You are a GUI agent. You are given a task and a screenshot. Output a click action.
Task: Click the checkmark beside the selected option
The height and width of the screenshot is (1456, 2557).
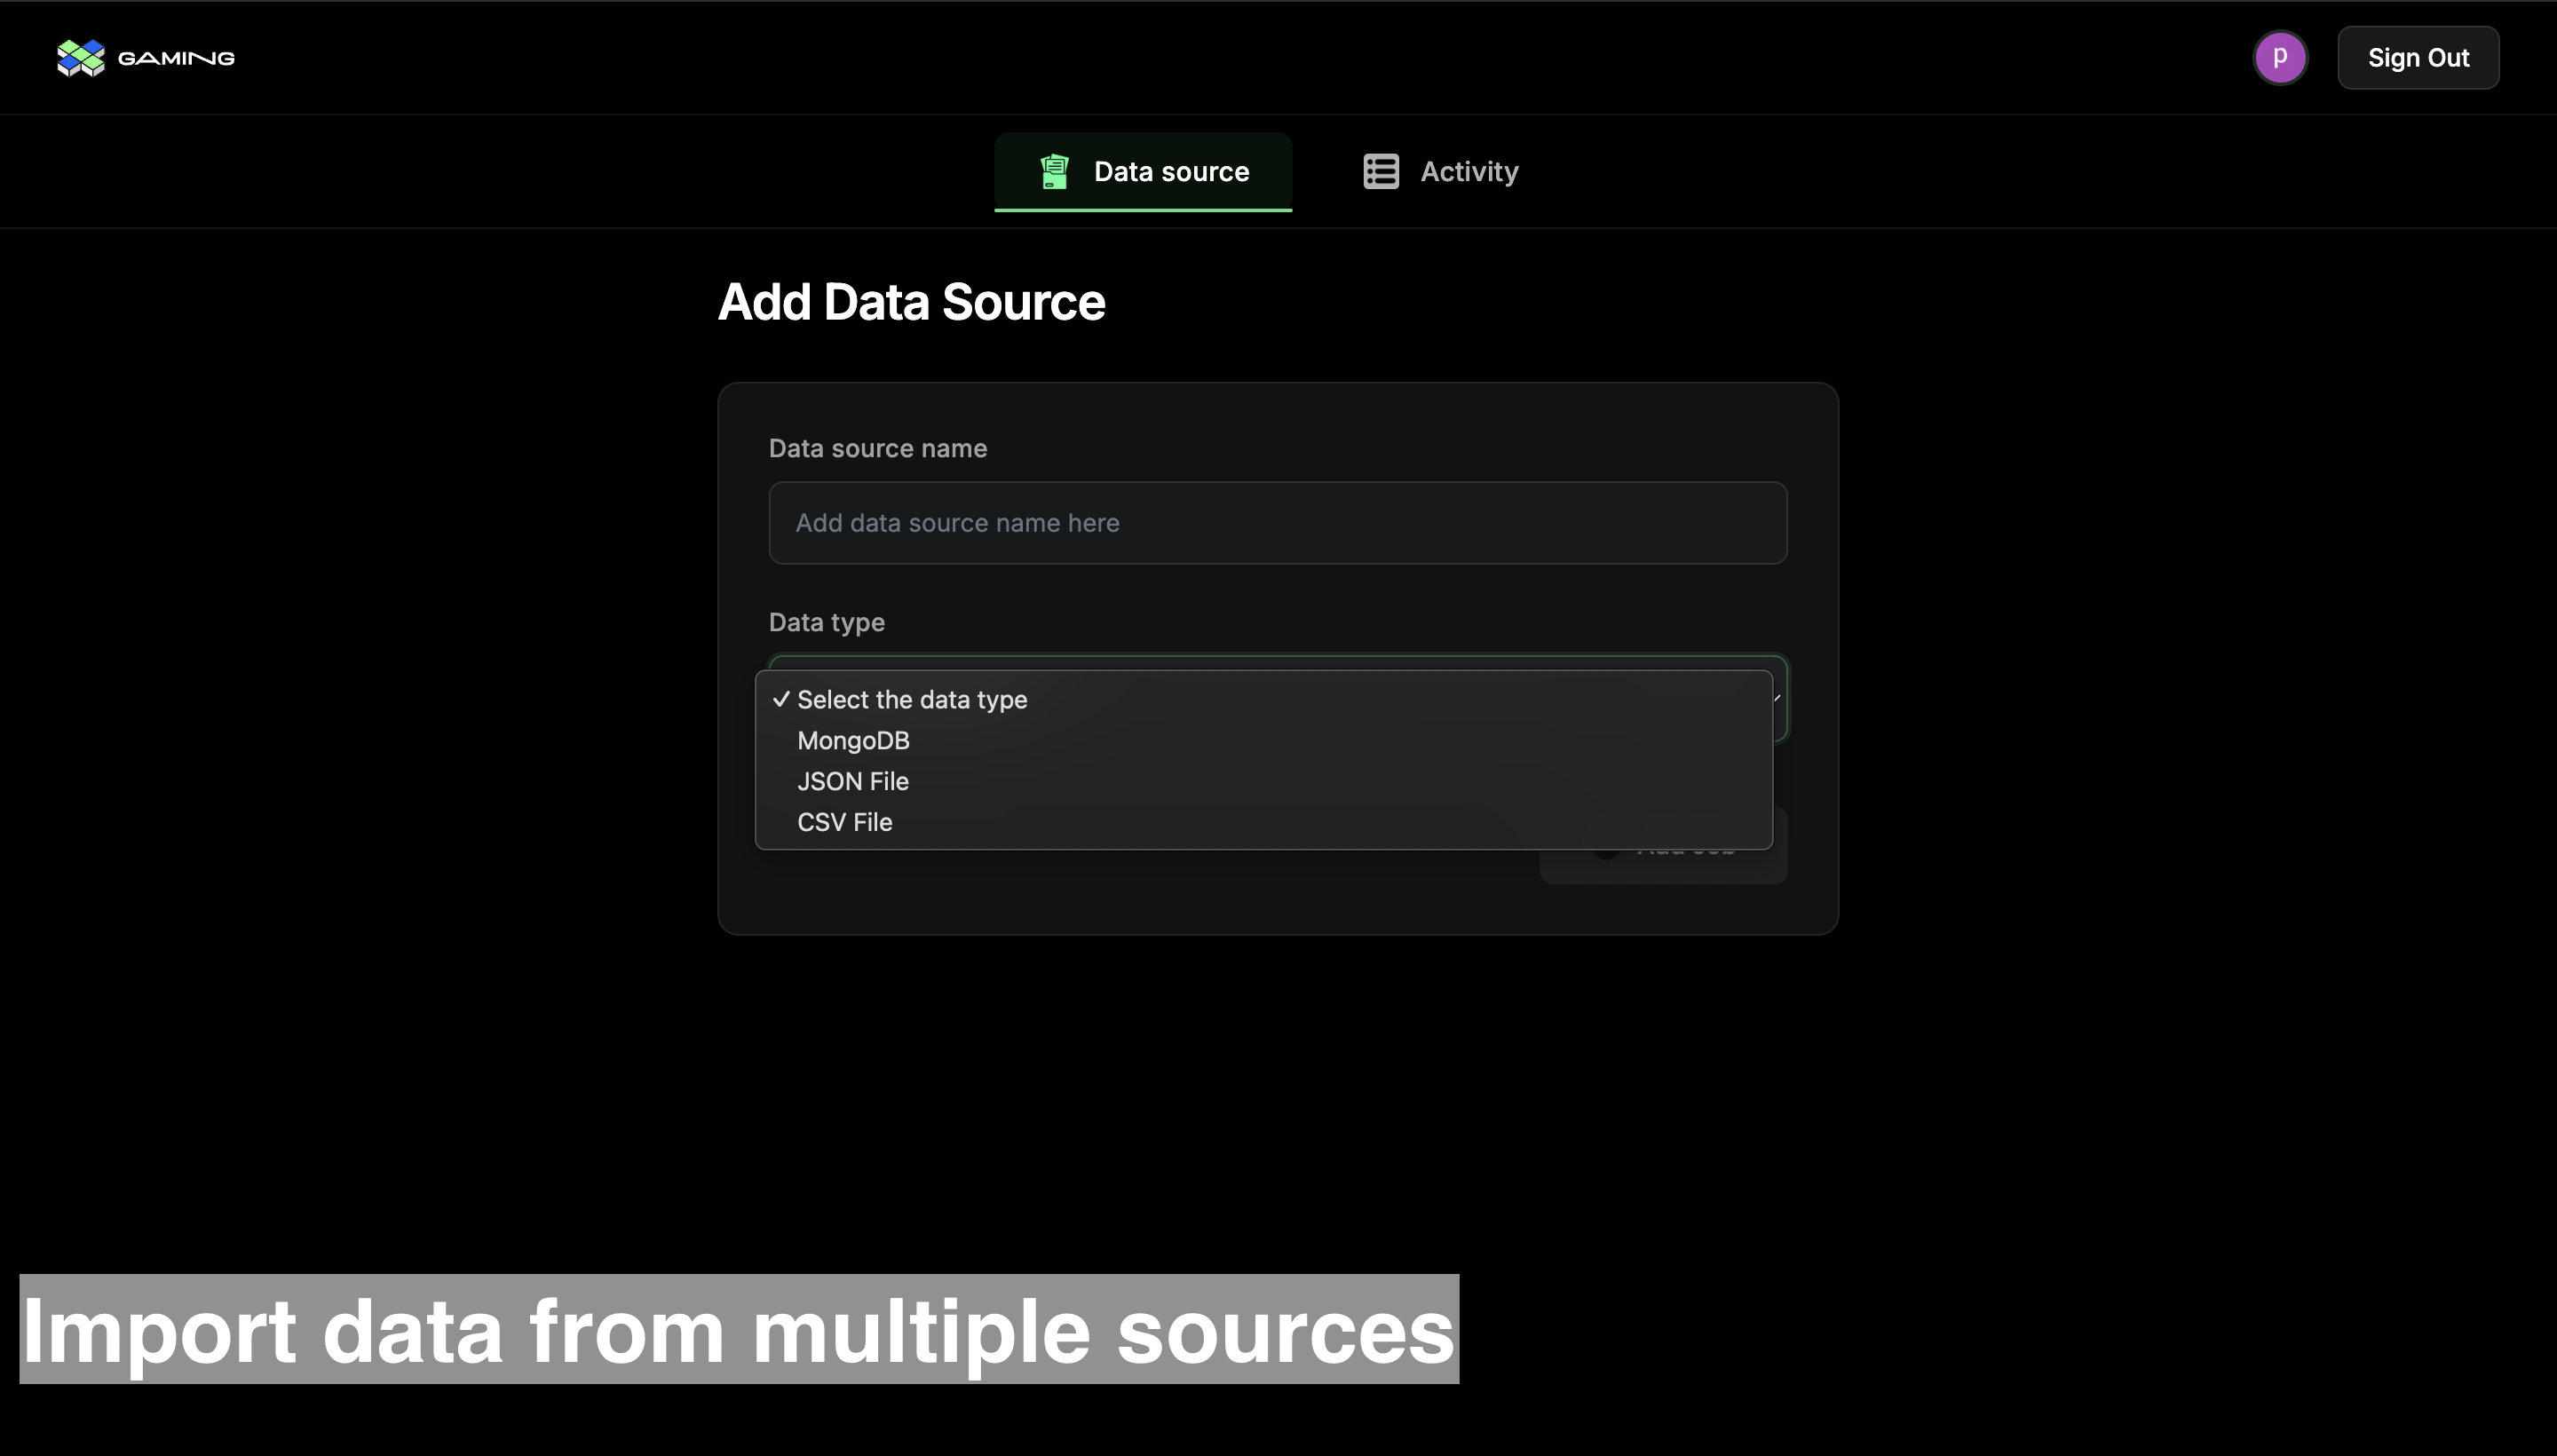(x=781, y=700)
